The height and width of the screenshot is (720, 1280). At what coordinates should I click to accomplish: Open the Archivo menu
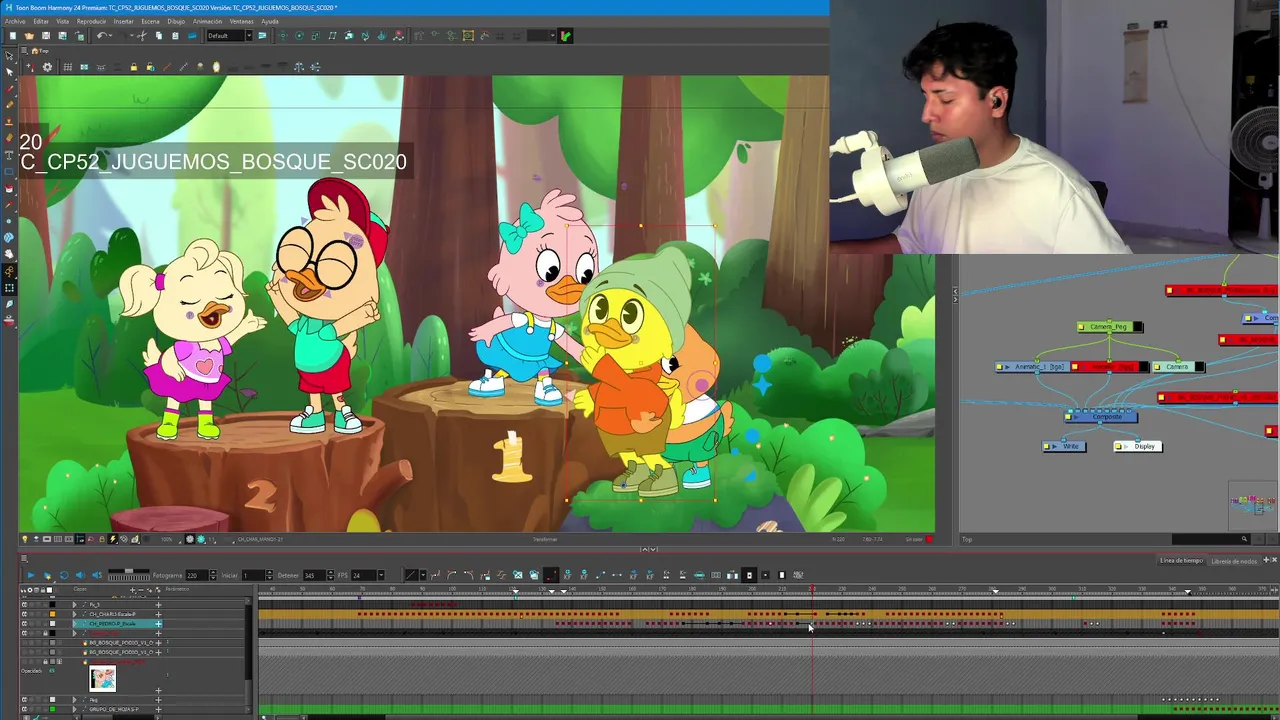click(x=15, y=21)
